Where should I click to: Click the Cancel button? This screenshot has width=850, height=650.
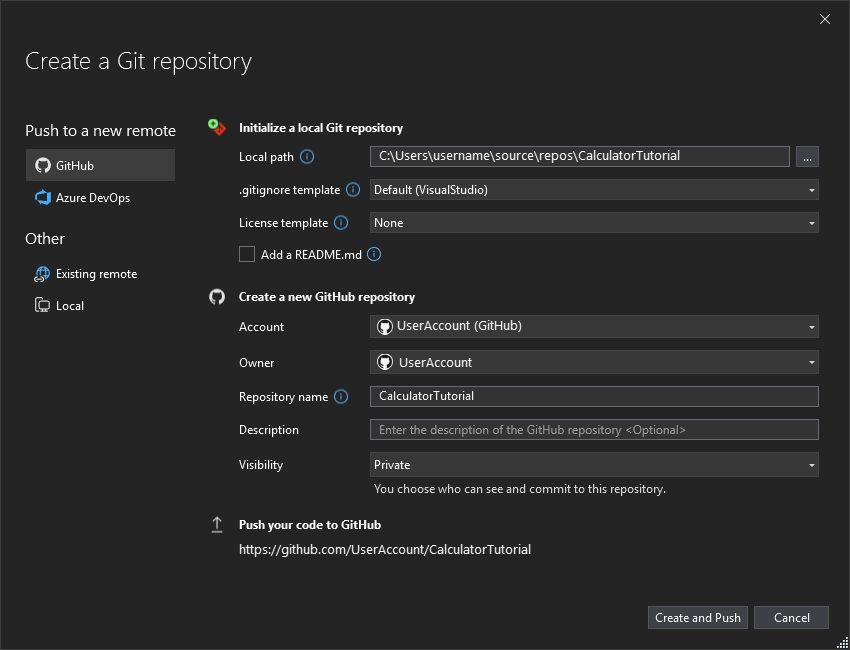click(791, 617)
